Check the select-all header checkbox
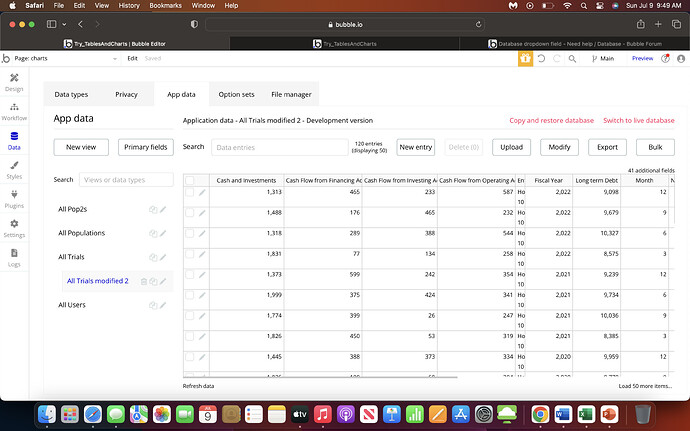This screenshot has height=431, width=690. [190, 180]
